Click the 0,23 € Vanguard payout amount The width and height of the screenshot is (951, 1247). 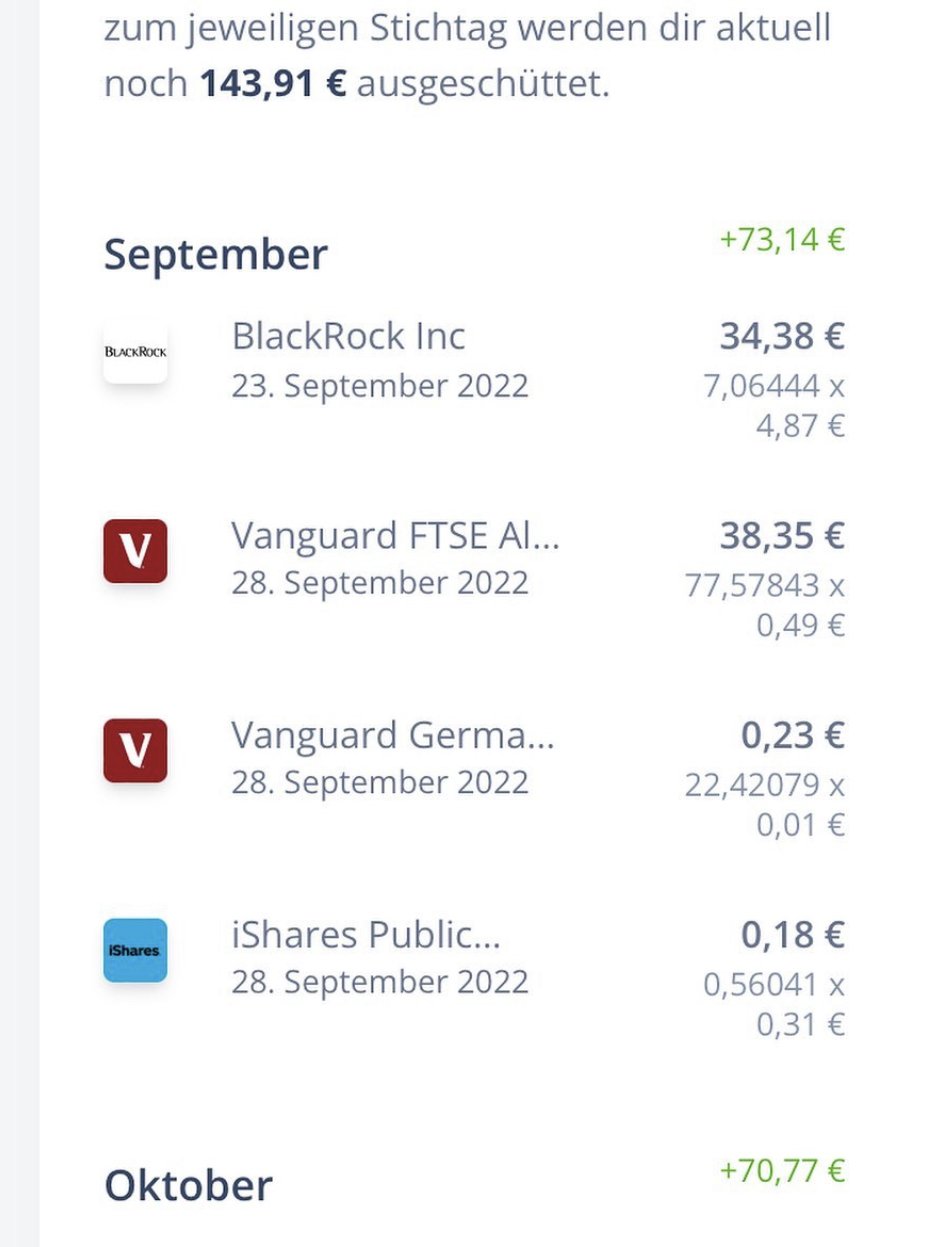click(792, 735)
